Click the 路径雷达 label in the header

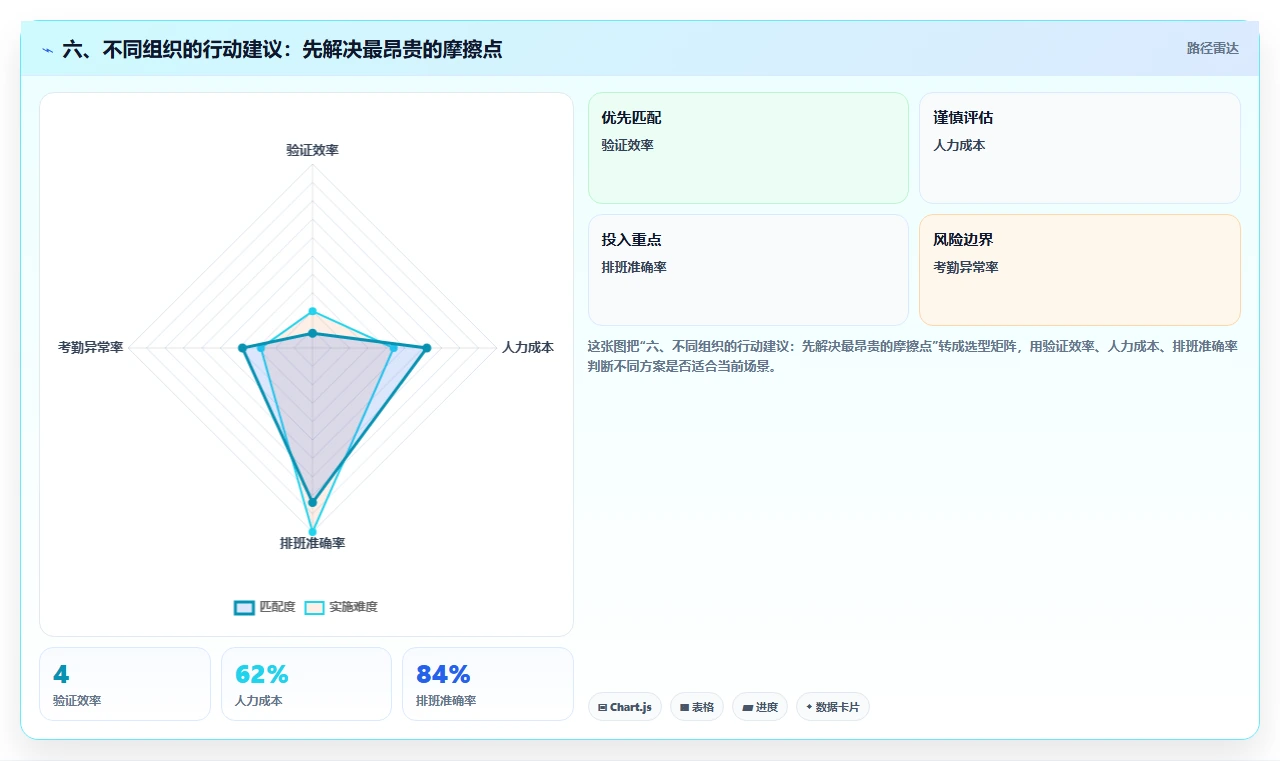(1212, 48)
